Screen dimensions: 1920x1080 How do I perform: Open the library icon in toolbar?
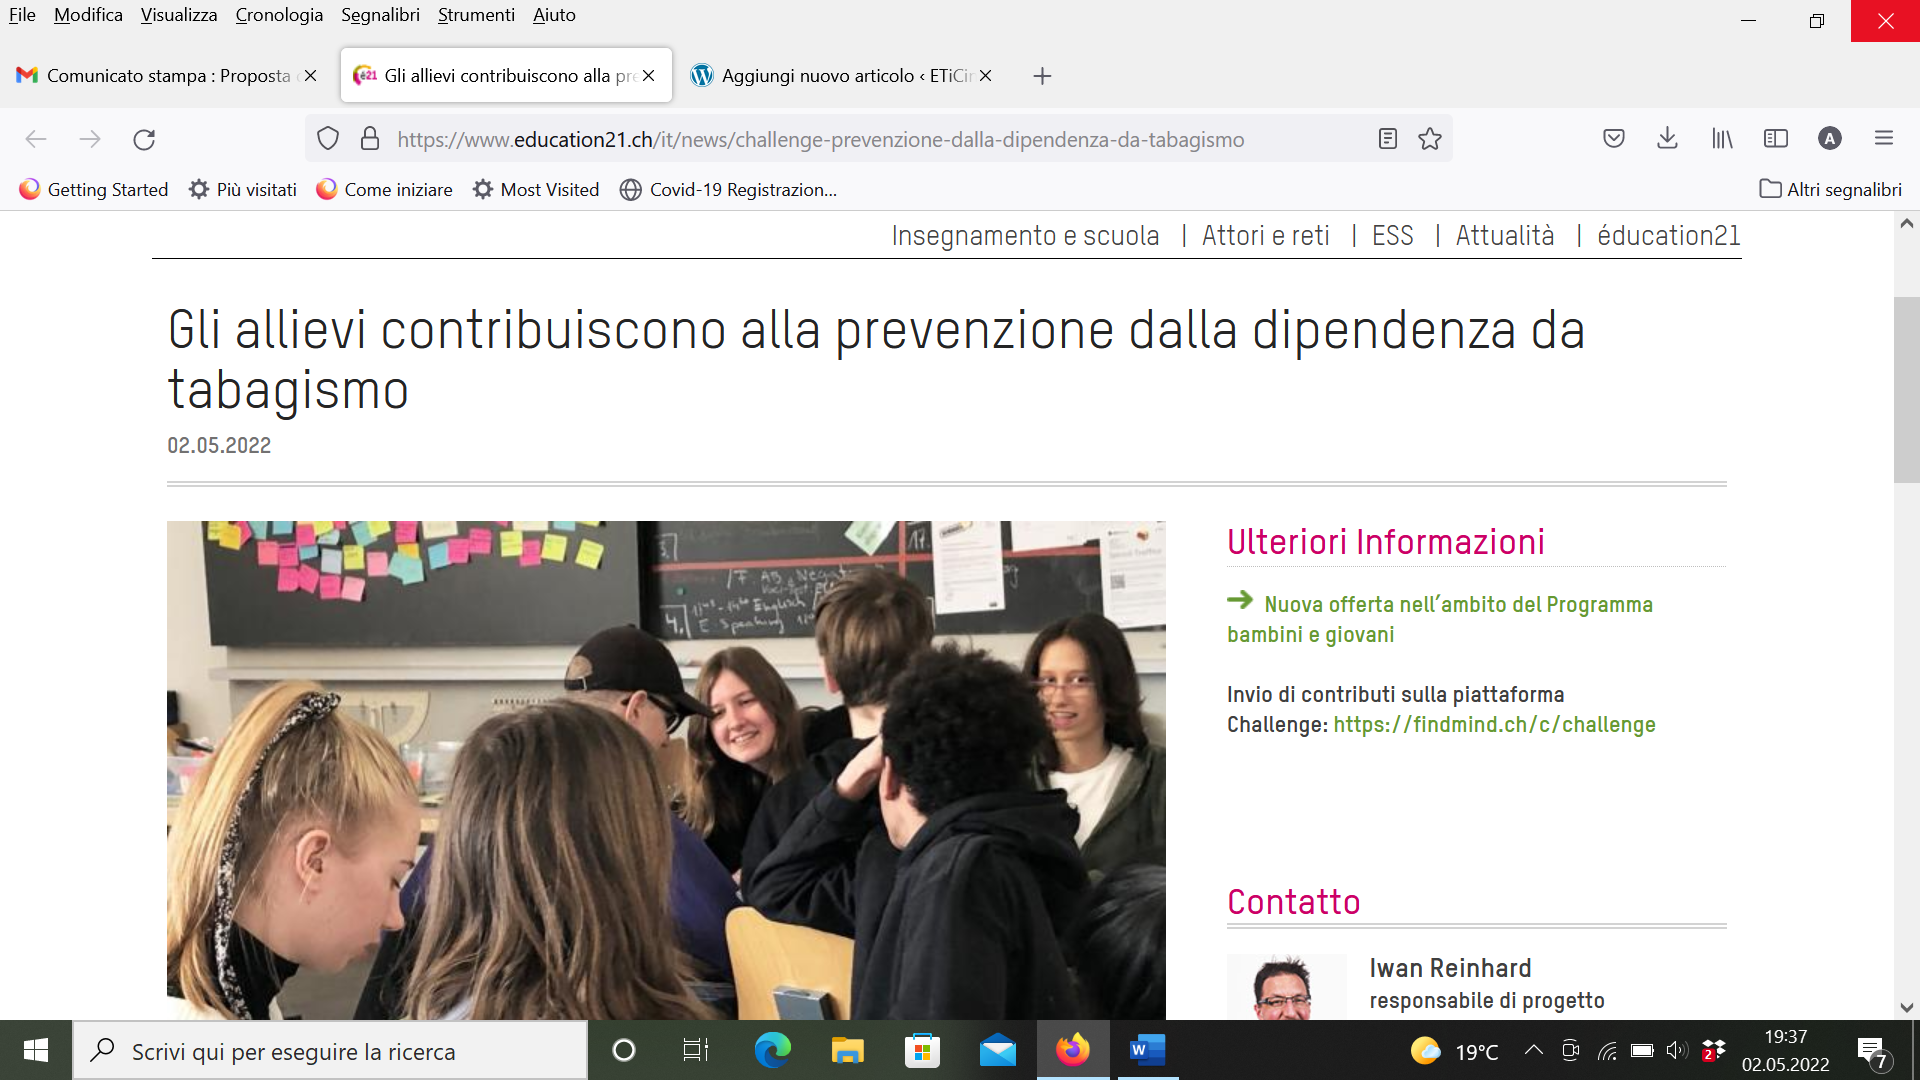(1722, 139)
